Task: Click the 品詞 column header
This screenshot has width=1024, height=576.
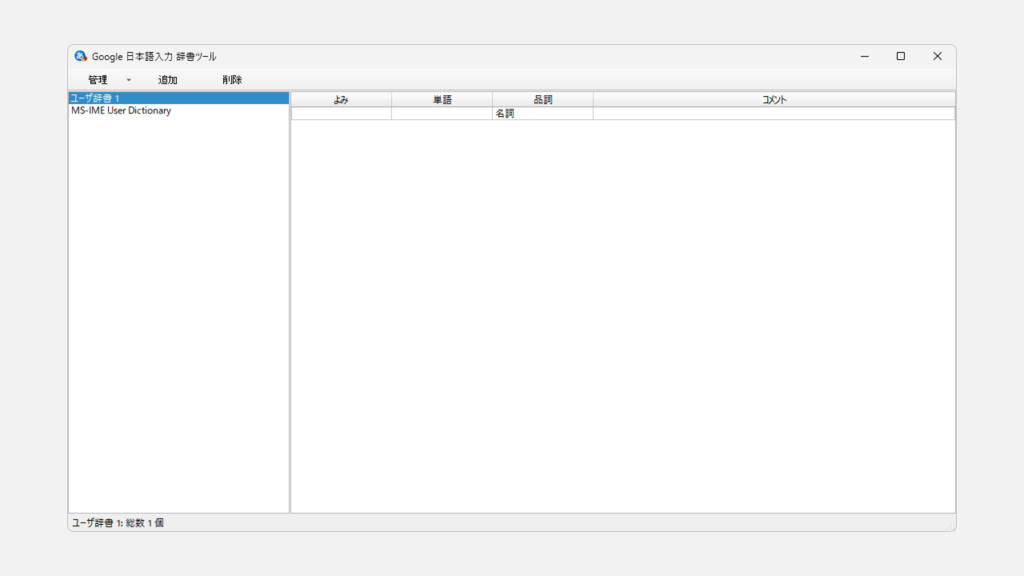Action: (542, 100)
